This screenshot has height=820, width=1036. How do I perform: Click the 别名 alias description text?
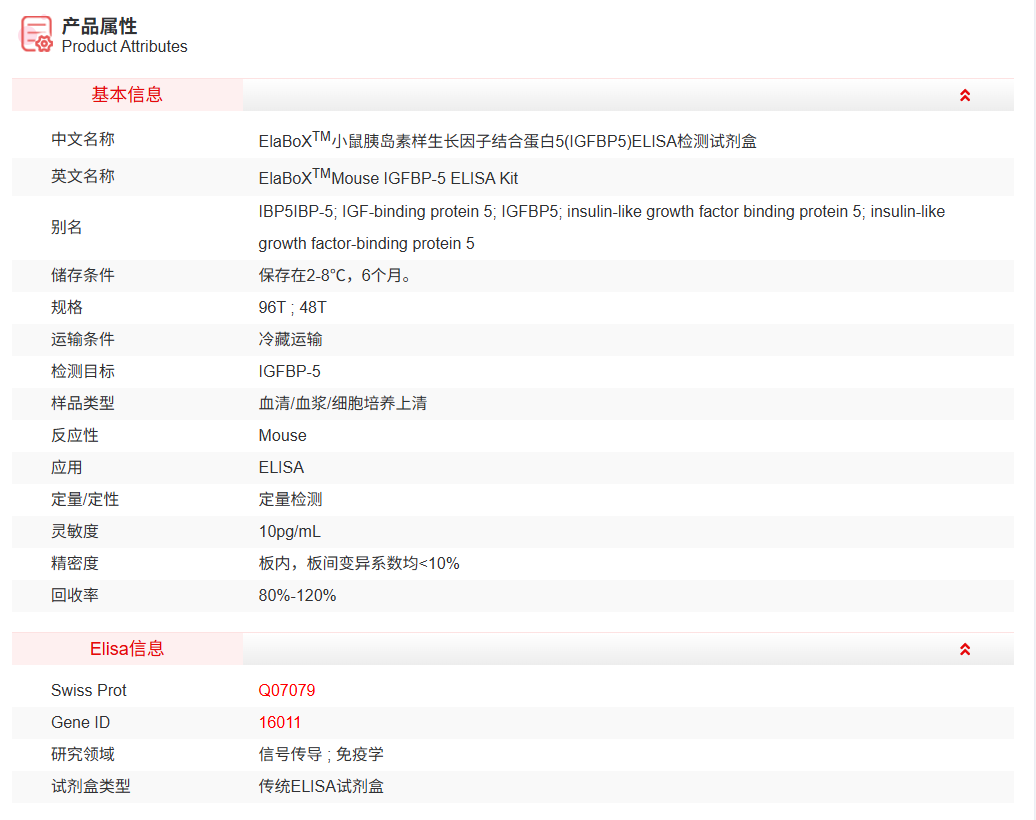click(600, 227)
